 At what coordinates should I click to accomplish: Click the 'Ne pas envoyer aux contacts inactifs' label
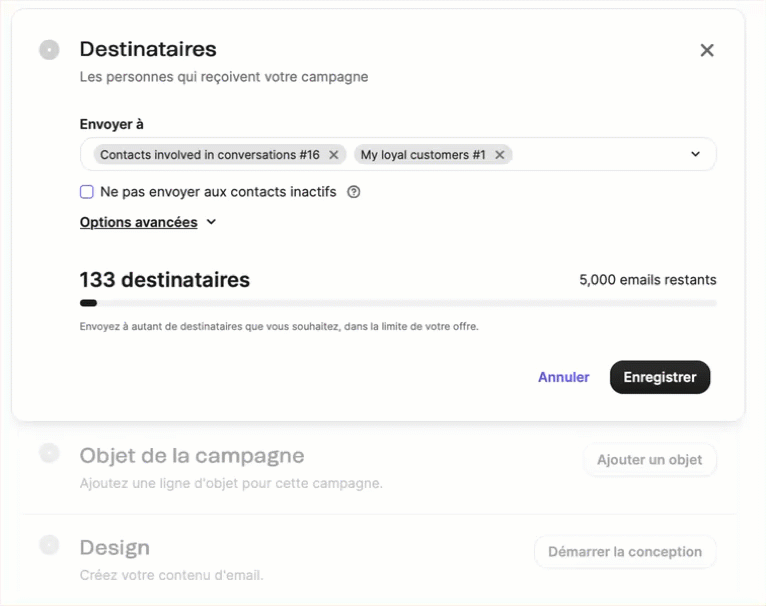[x=218, y=192]
